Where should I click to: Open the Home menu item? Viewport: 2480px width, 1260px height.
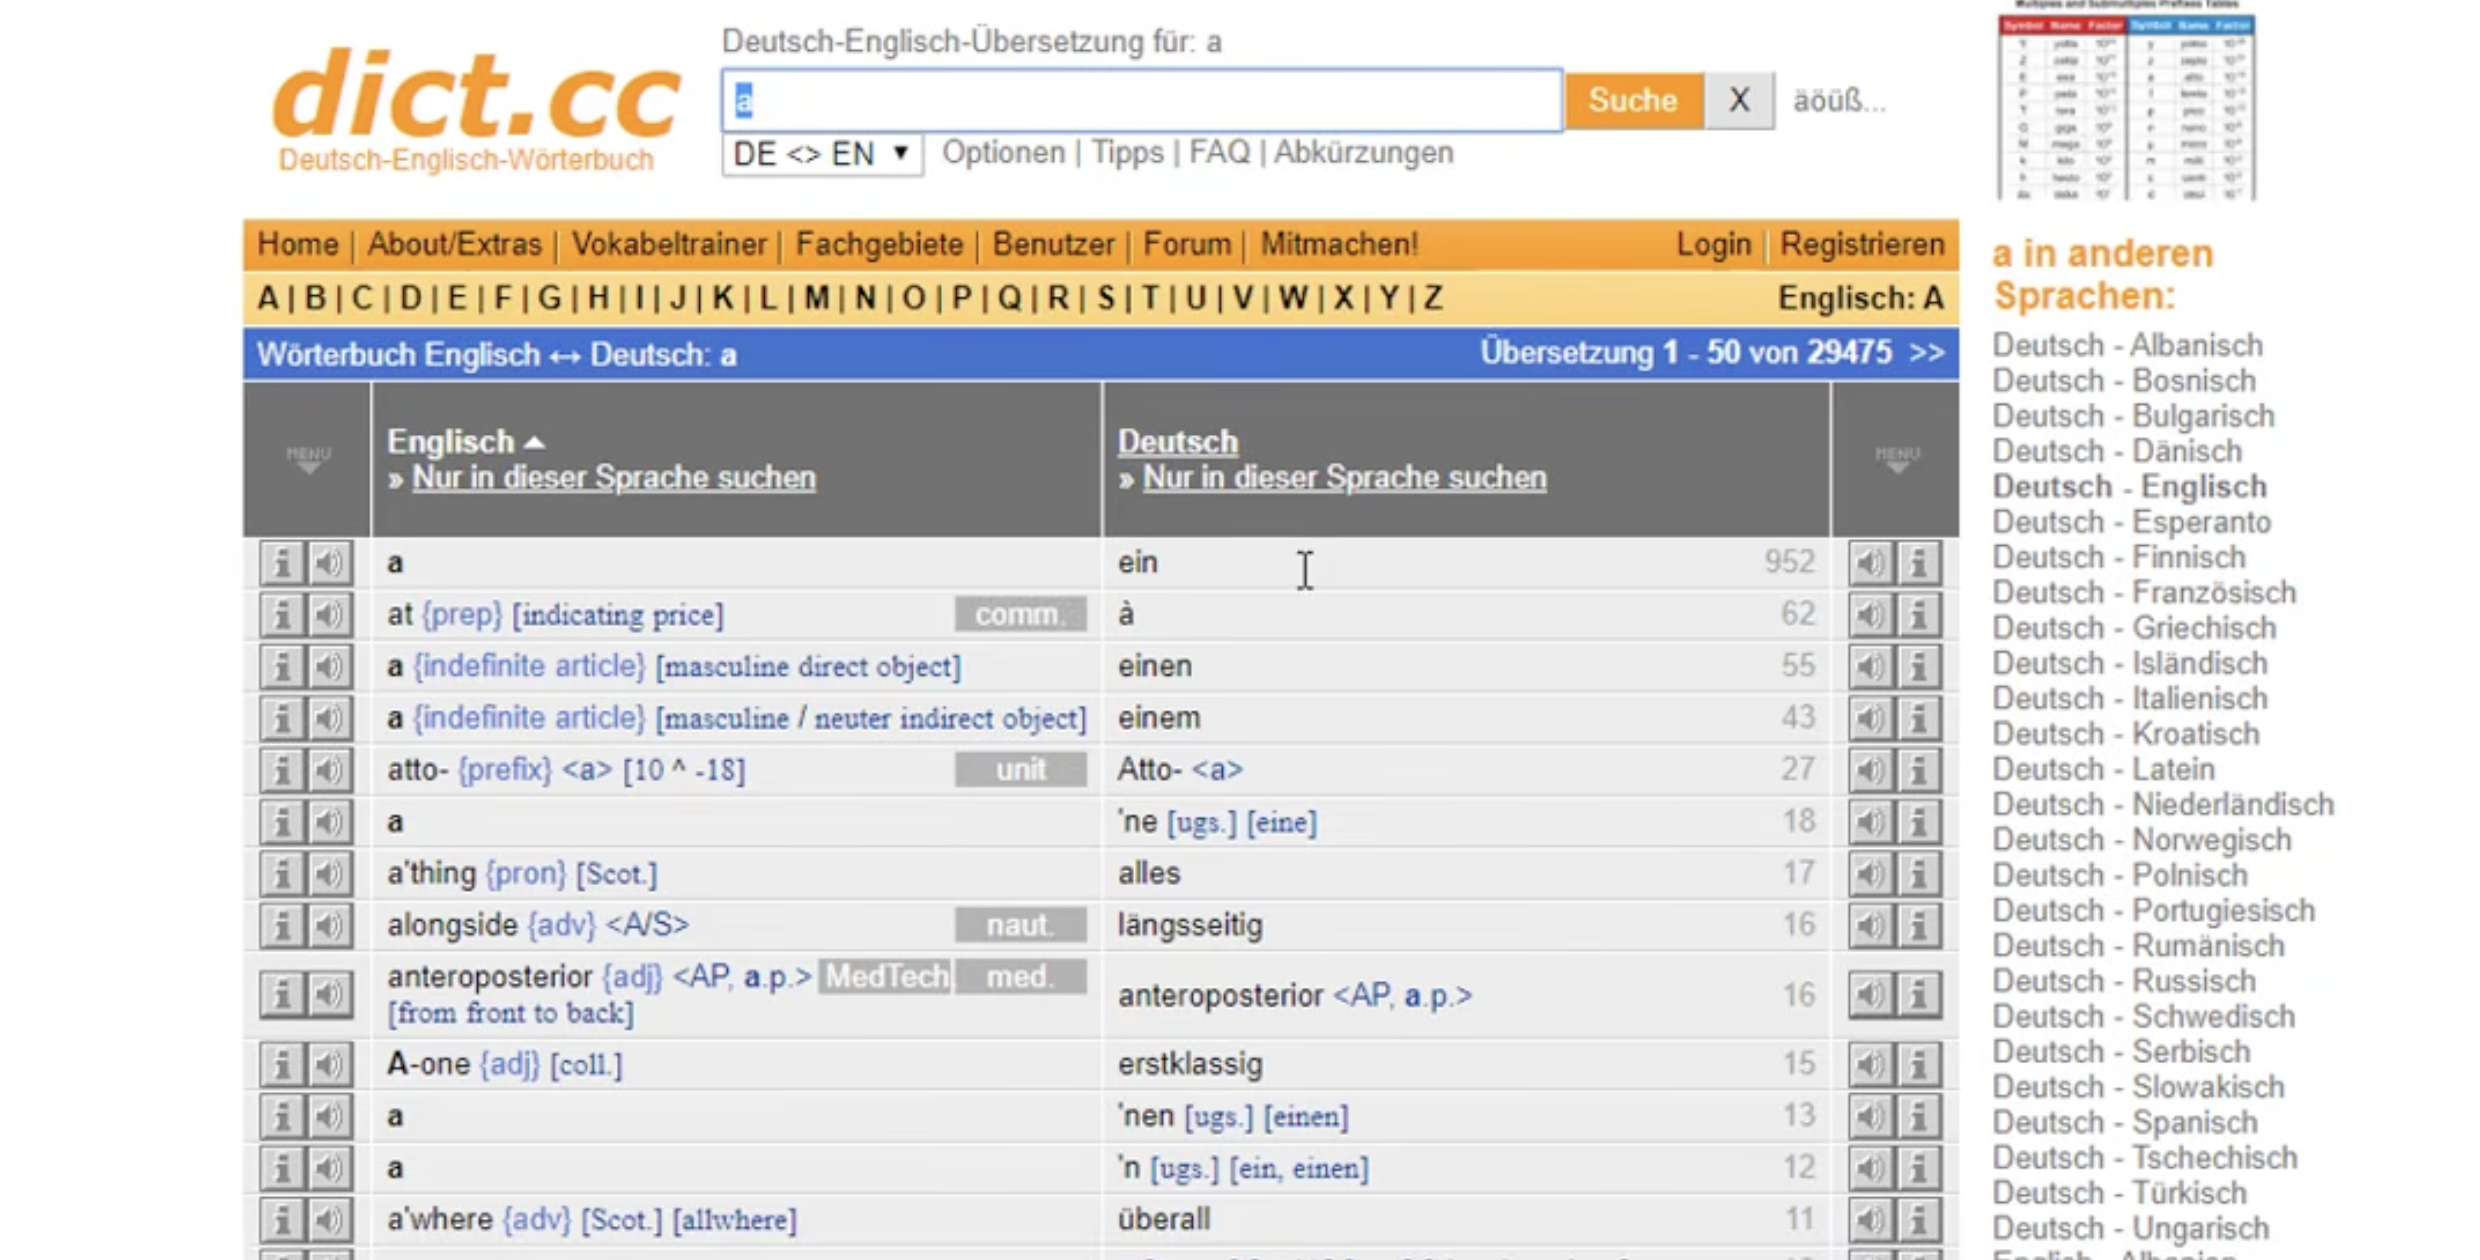click(298, 244)
